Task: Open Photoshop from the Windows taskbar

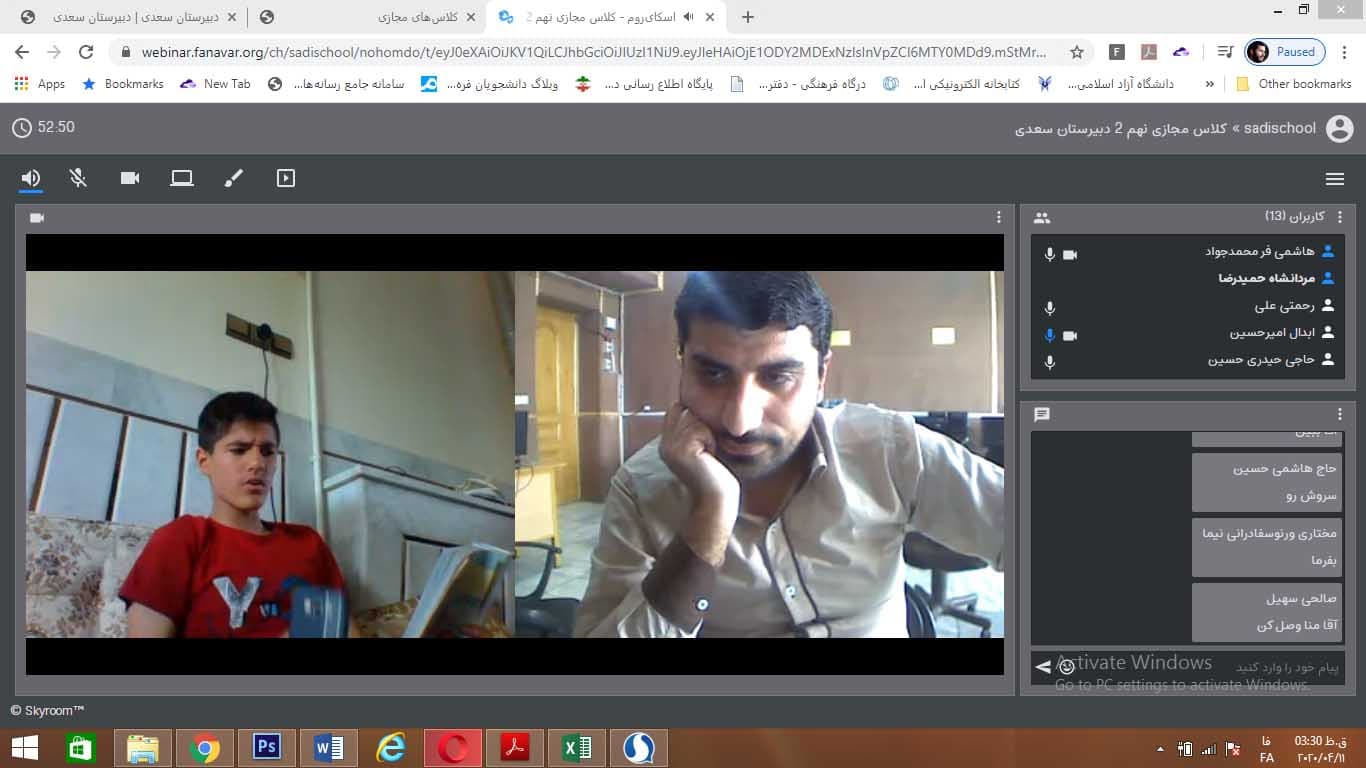Action: [x=266, y=747]
